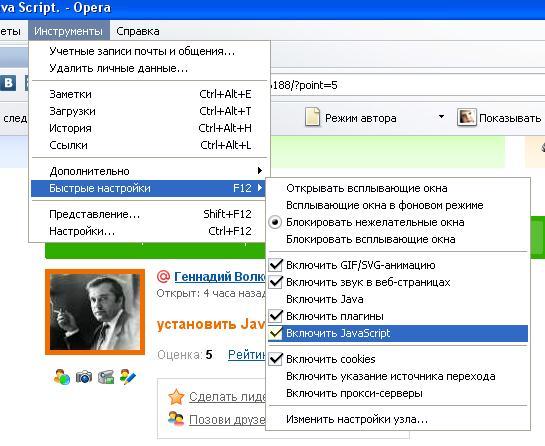Open Настройки Ctrl+F12 entry
Viewport: 545px width, 446px height.
149,231
